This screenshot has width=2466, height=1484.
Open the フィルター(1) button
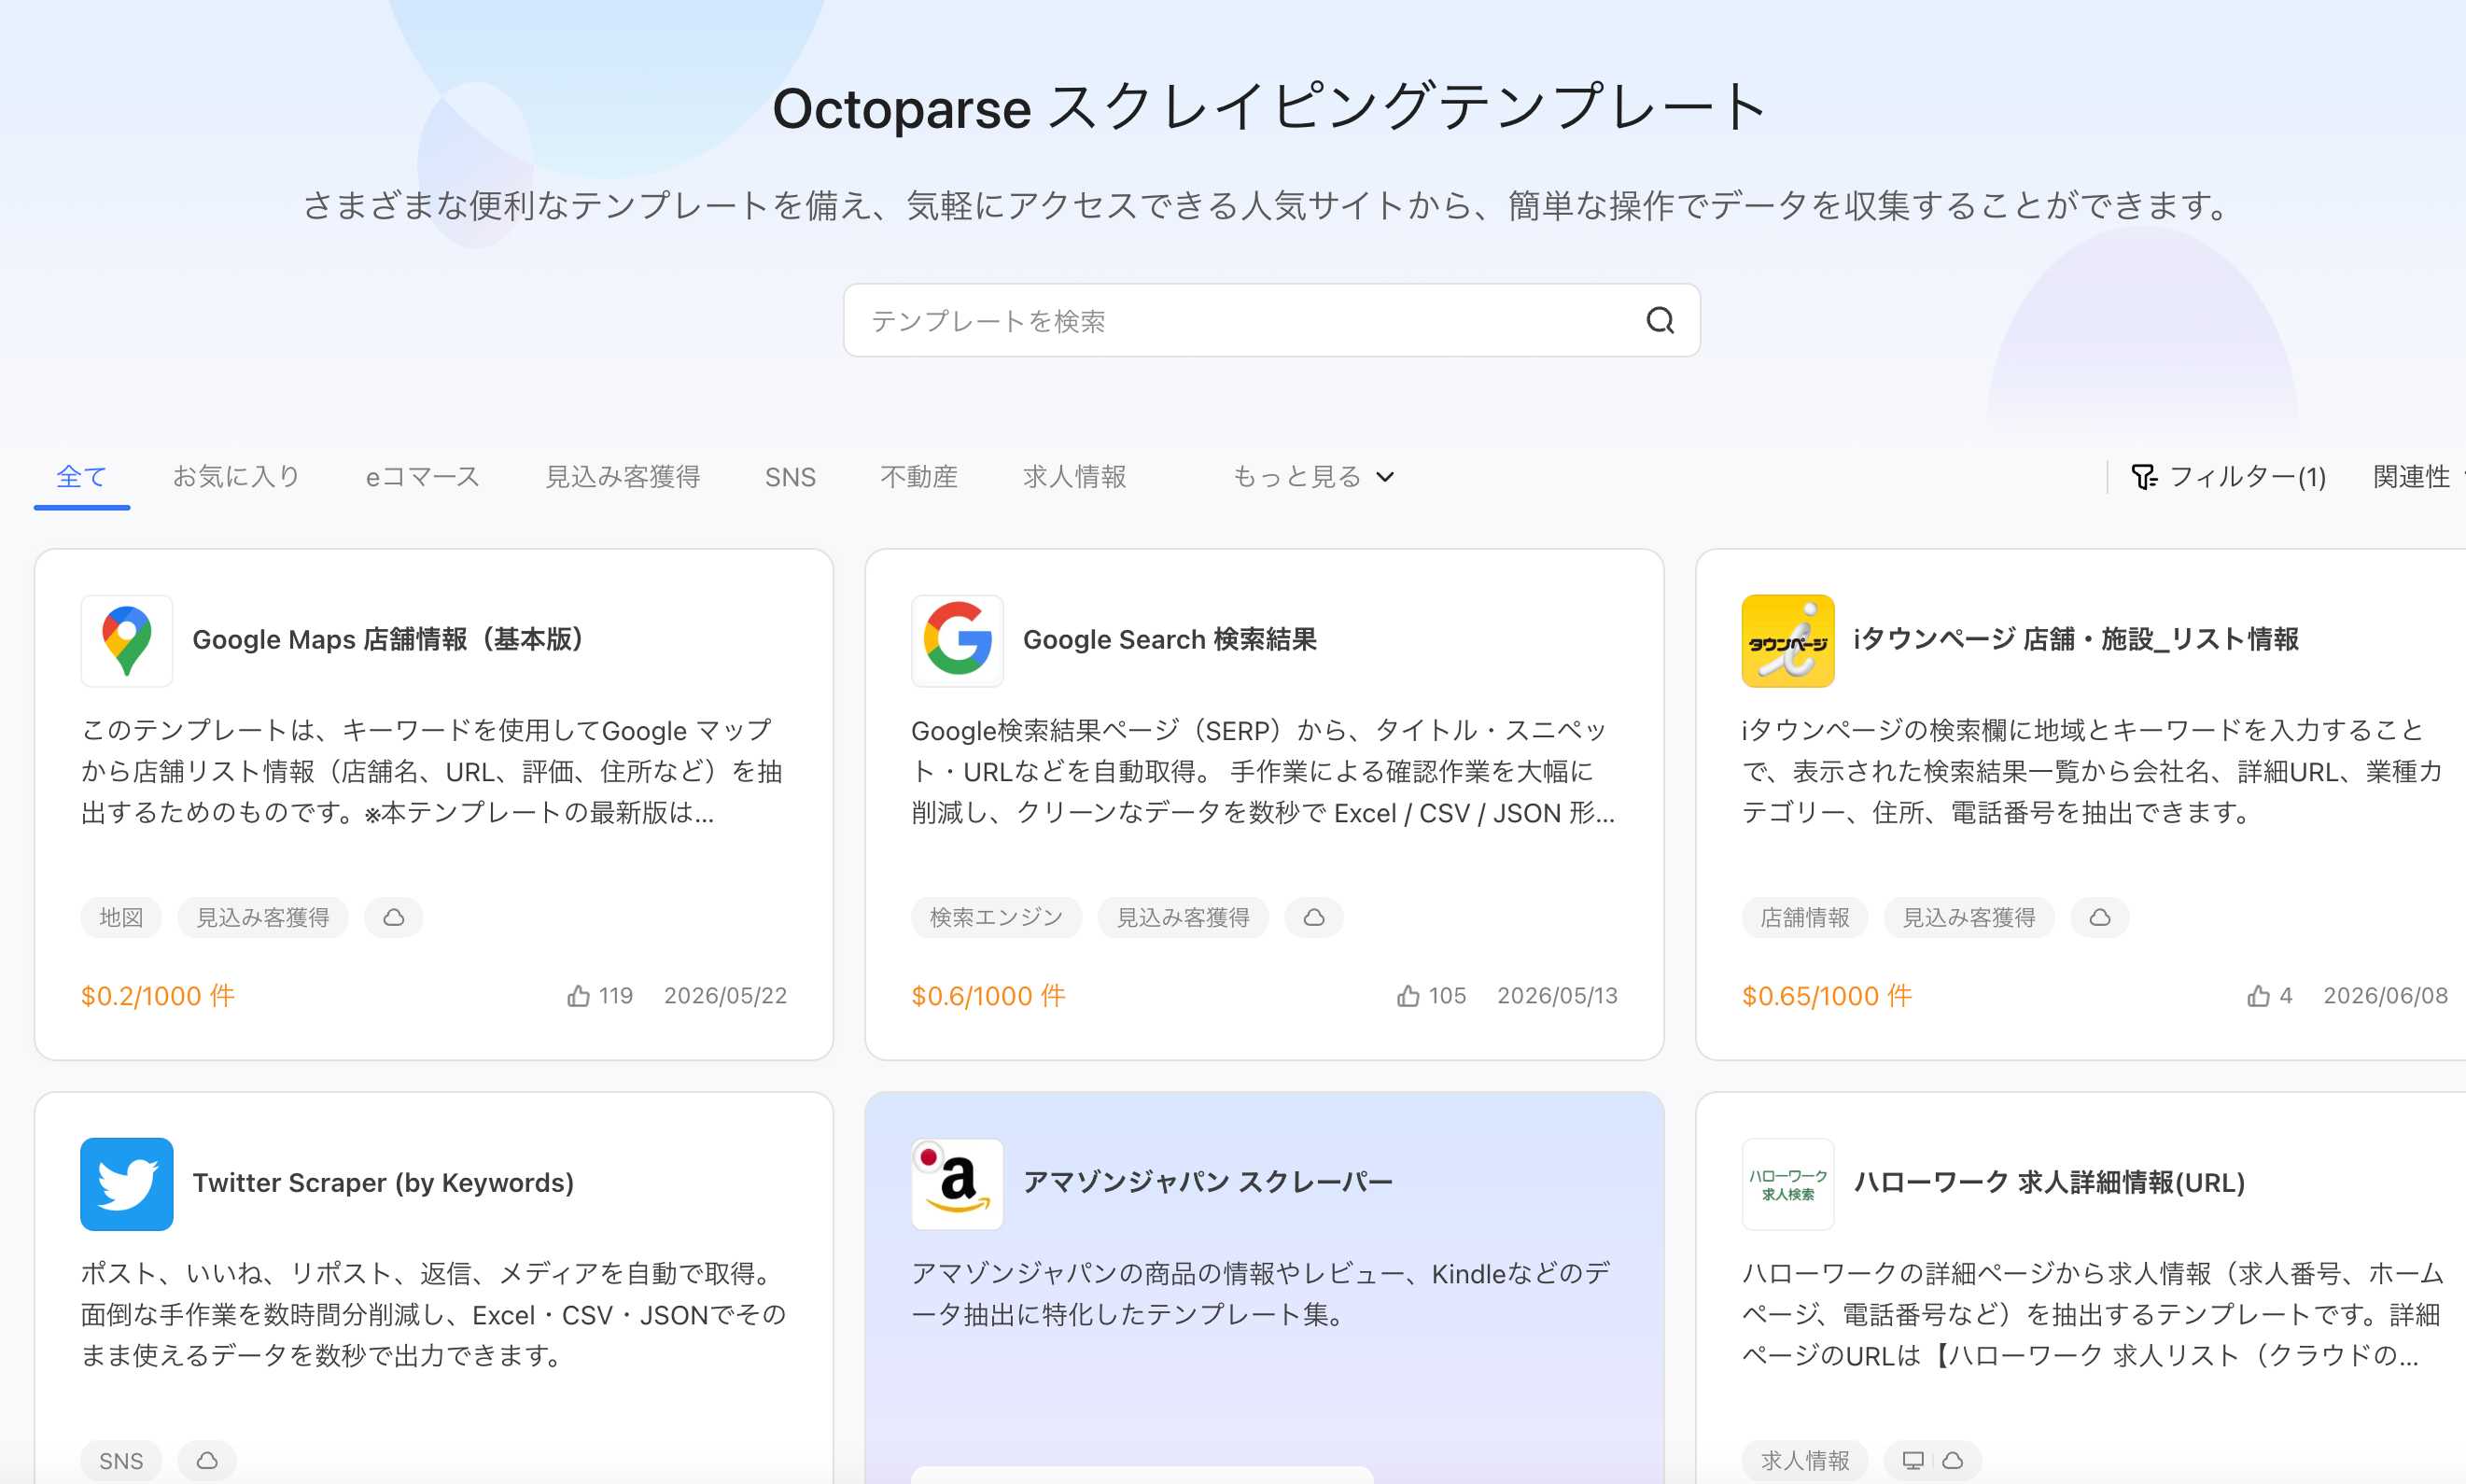pos(2229,477)
